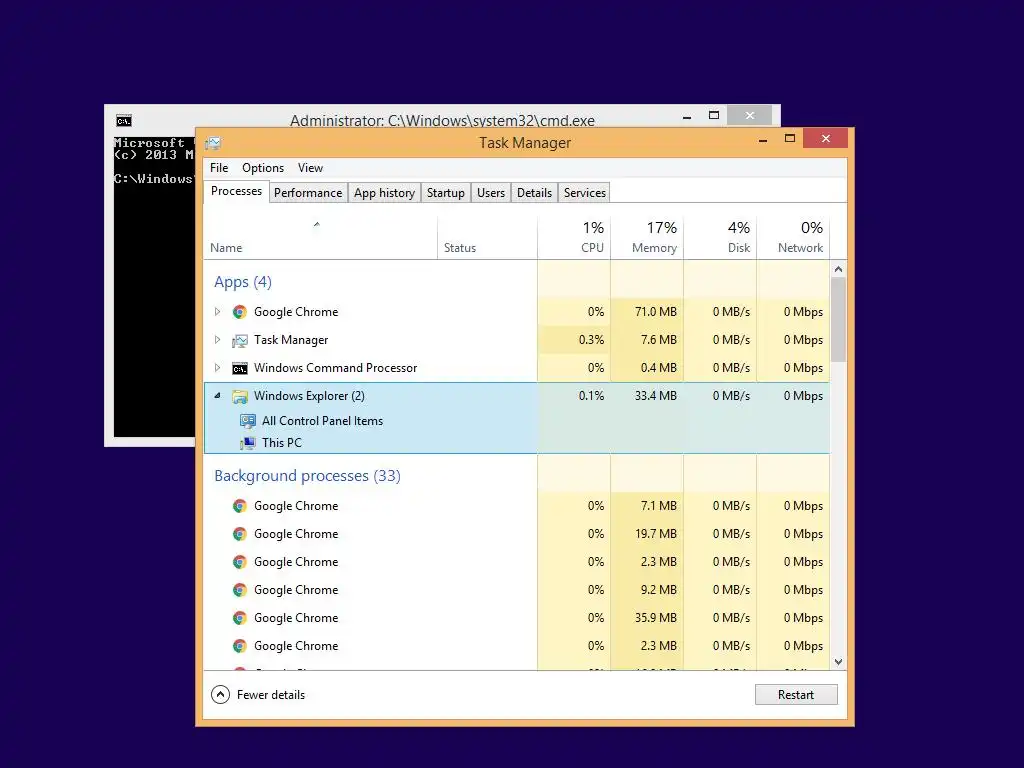Open the Options menu

pos(263,168)
